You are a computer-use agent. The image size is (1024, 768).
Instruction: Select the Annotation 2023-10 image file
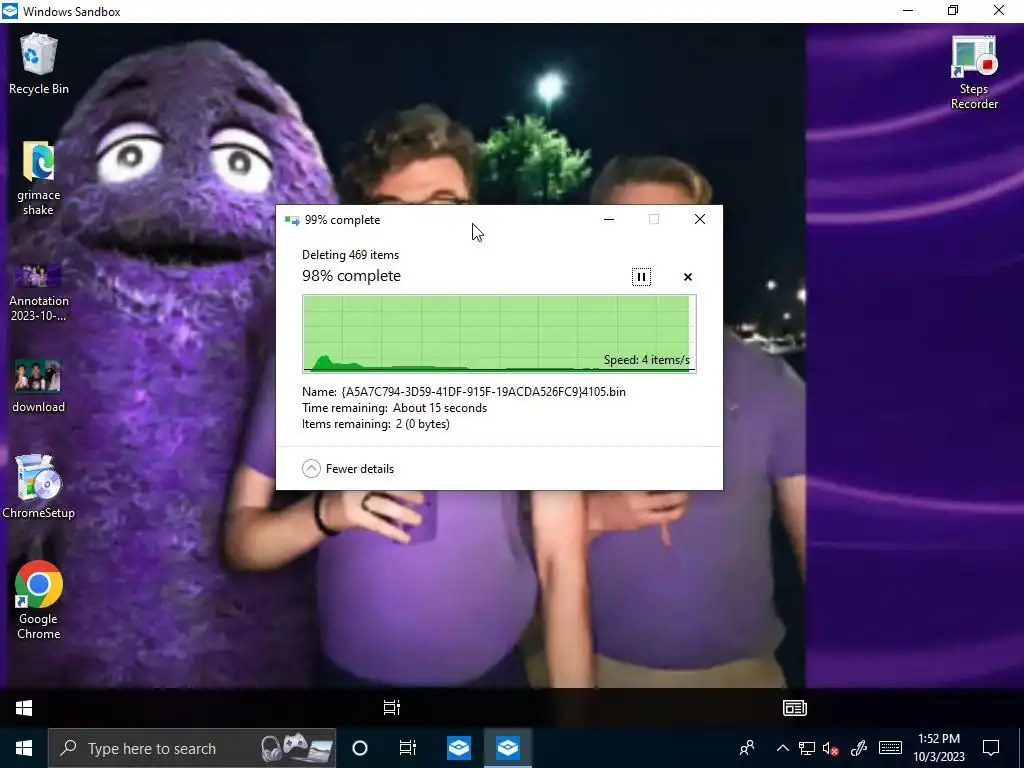tap(39, 292)
